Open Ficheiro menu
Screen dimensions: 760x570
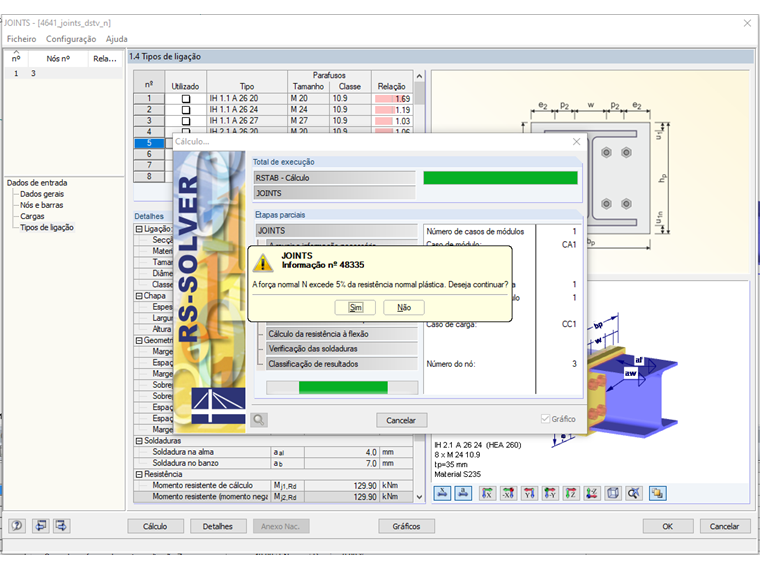[x=21, y=39]
